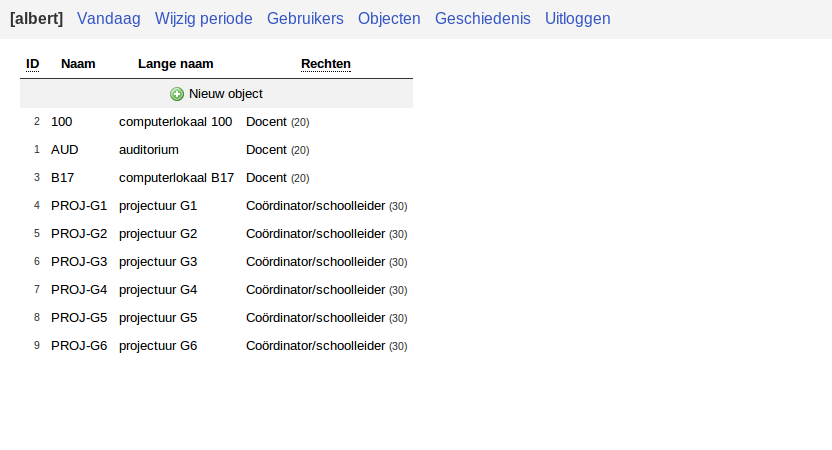Viewport: 832px width, 450px height.
Task: Open the Gebruikers section
Action: click(x=305, y=18)
